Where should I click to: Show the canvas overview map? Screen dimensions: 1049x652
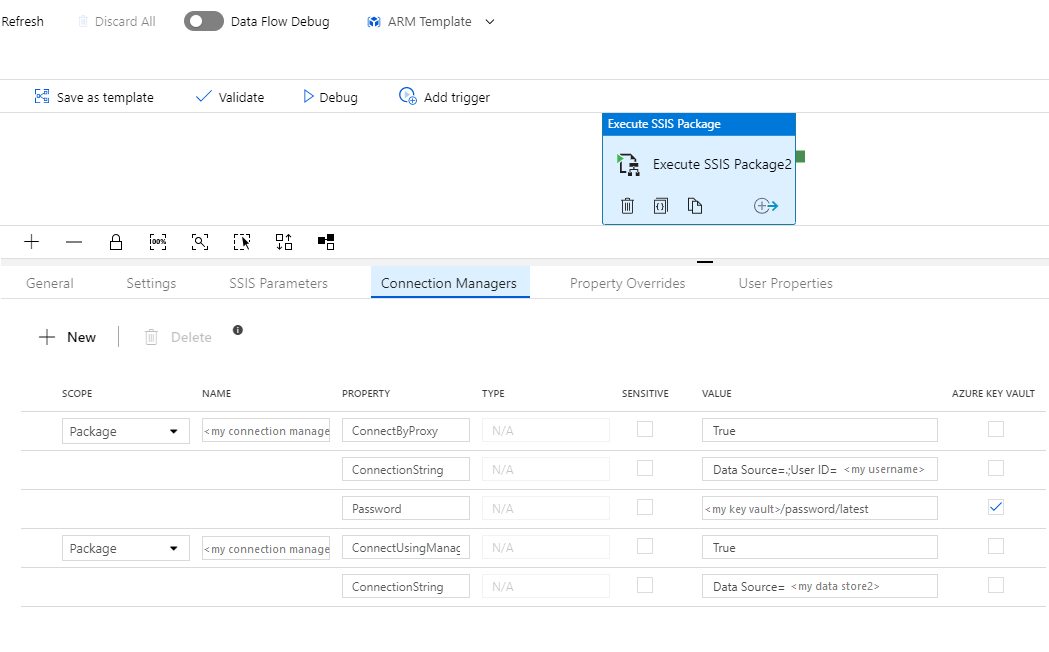point(326,241)
